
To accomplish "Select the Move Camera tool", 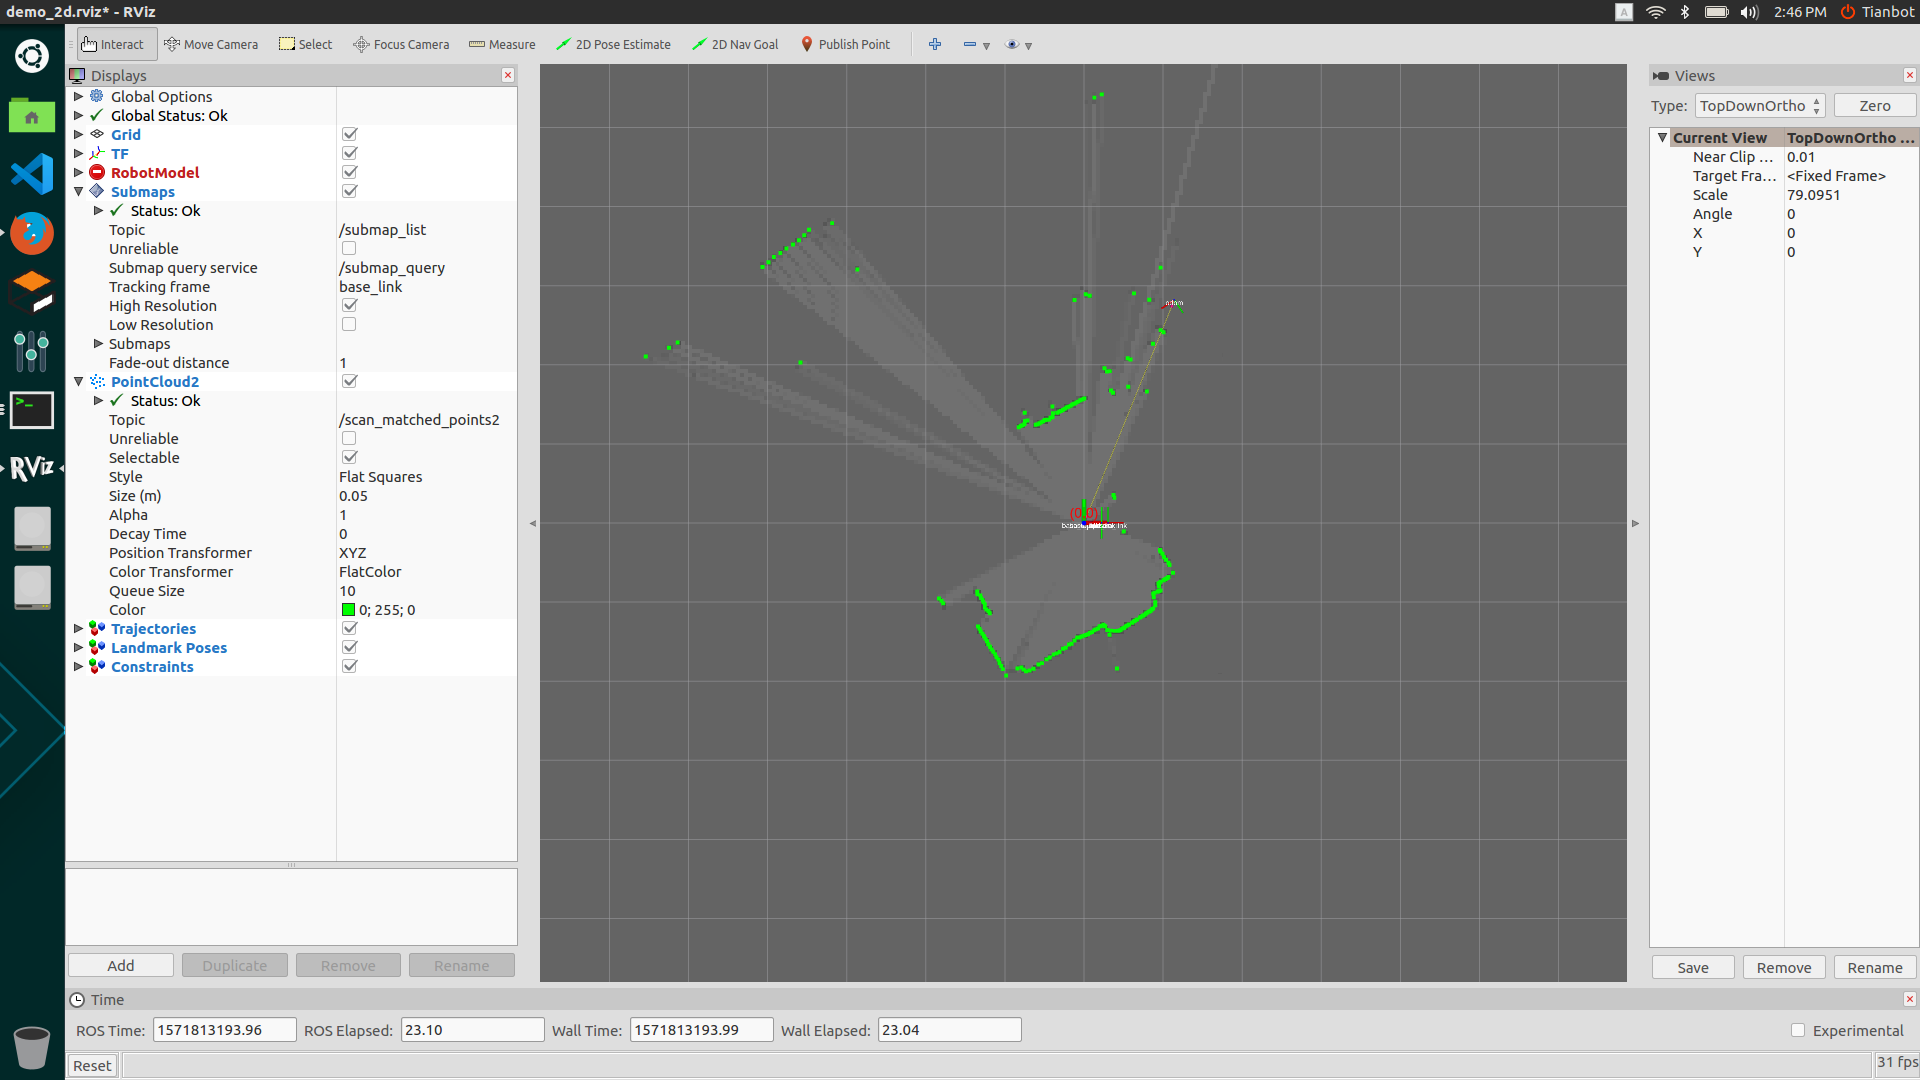I will (211, 44).
